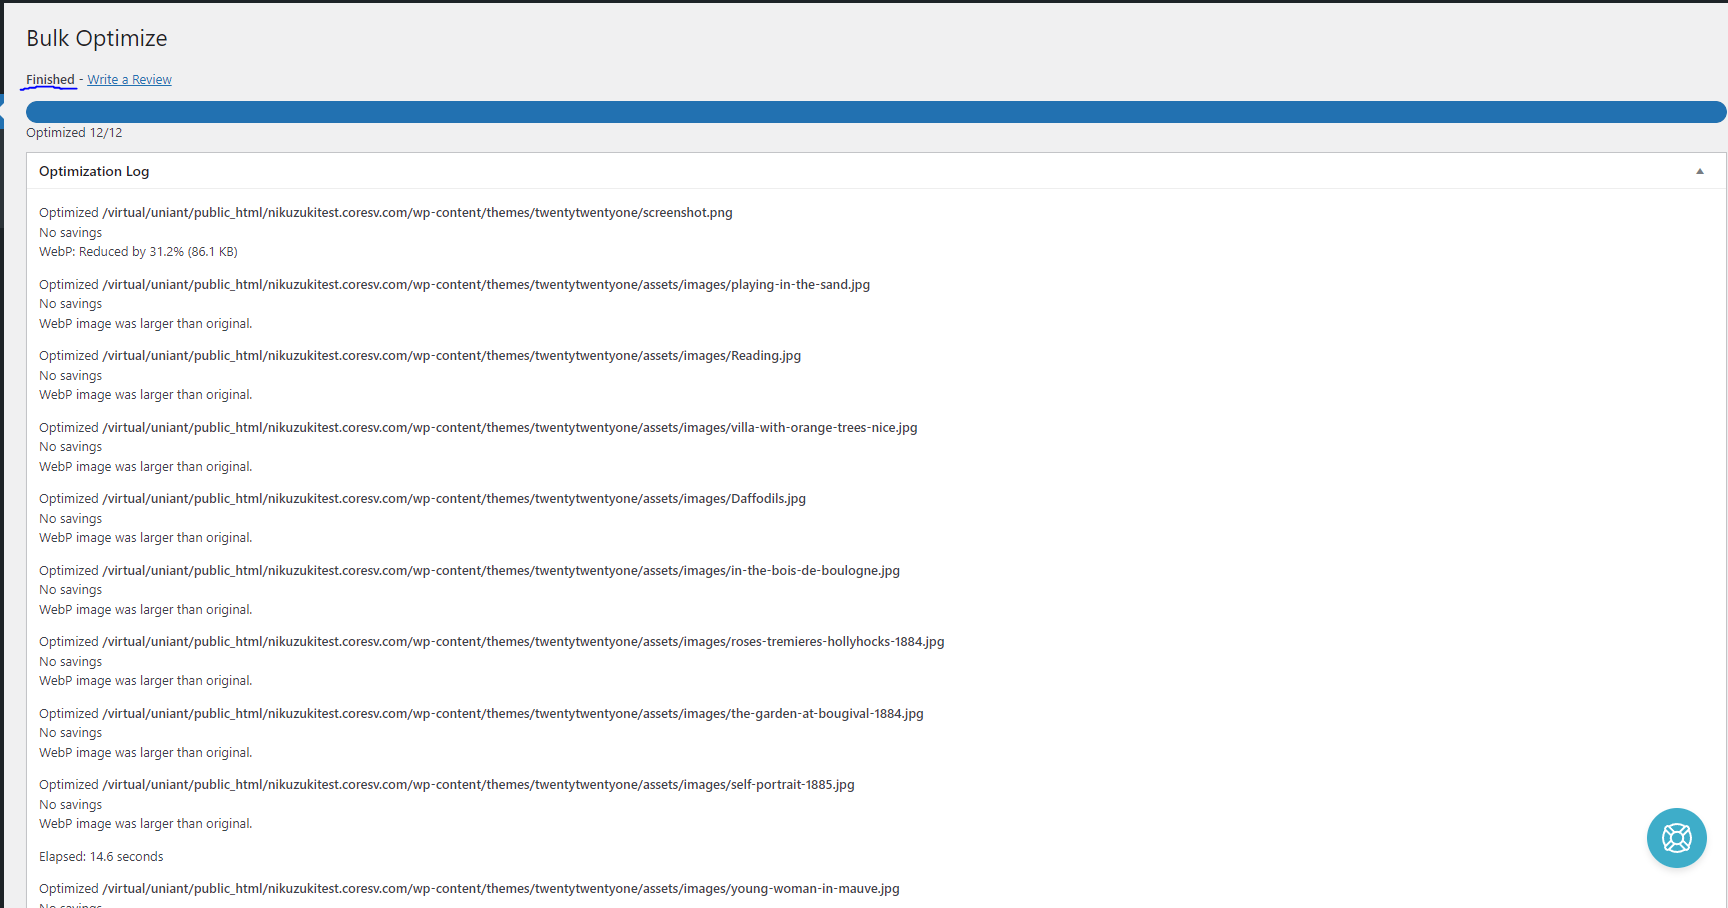Screen dimensions: 1728x908
Task: Click the completed blue progress bar
Action: (875, 112)
